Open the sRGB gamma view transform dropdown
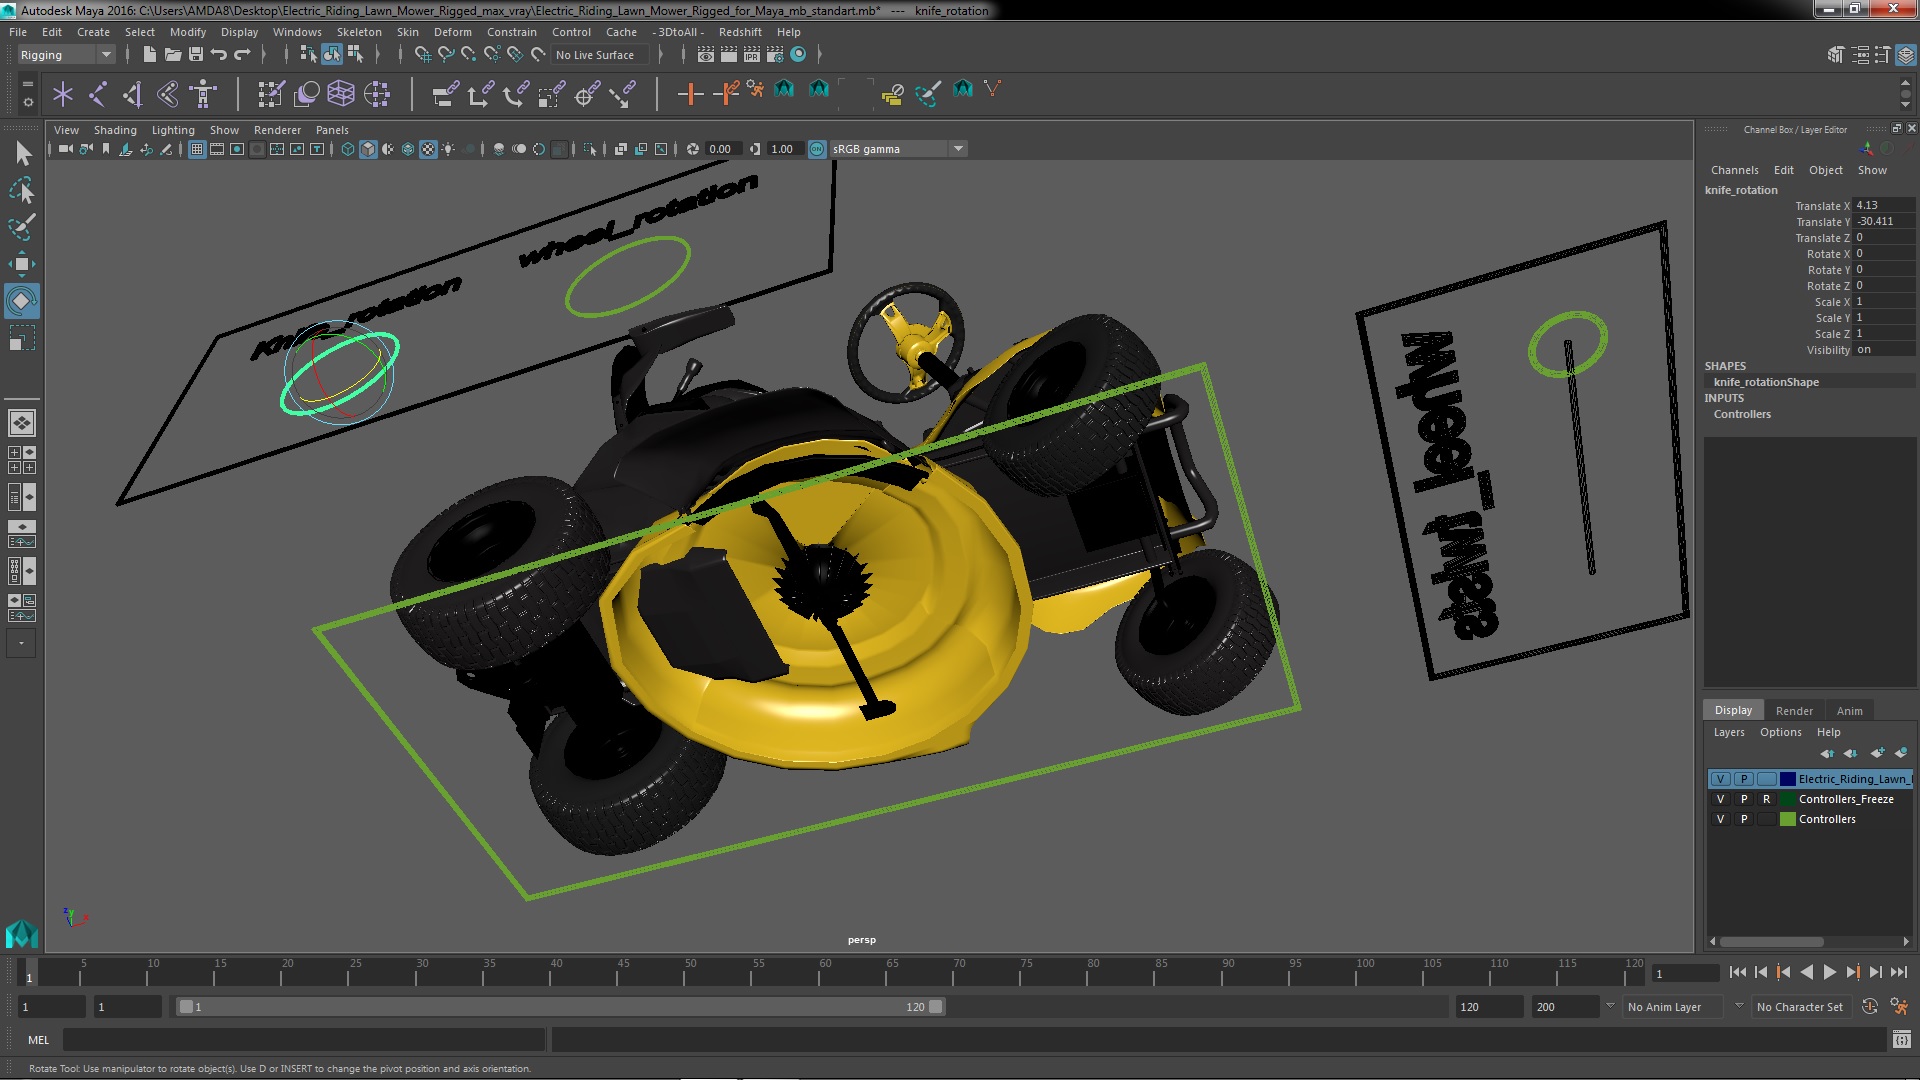 pos(898,149)
